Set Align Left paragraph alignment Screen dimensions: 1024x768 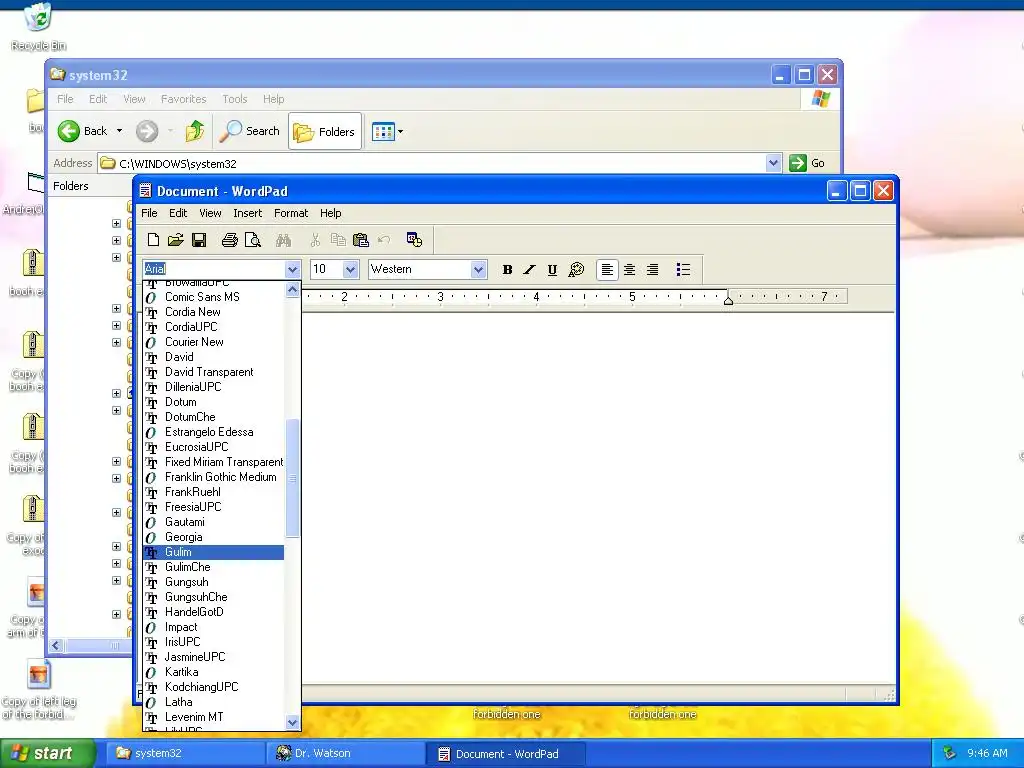coord(607,270)
